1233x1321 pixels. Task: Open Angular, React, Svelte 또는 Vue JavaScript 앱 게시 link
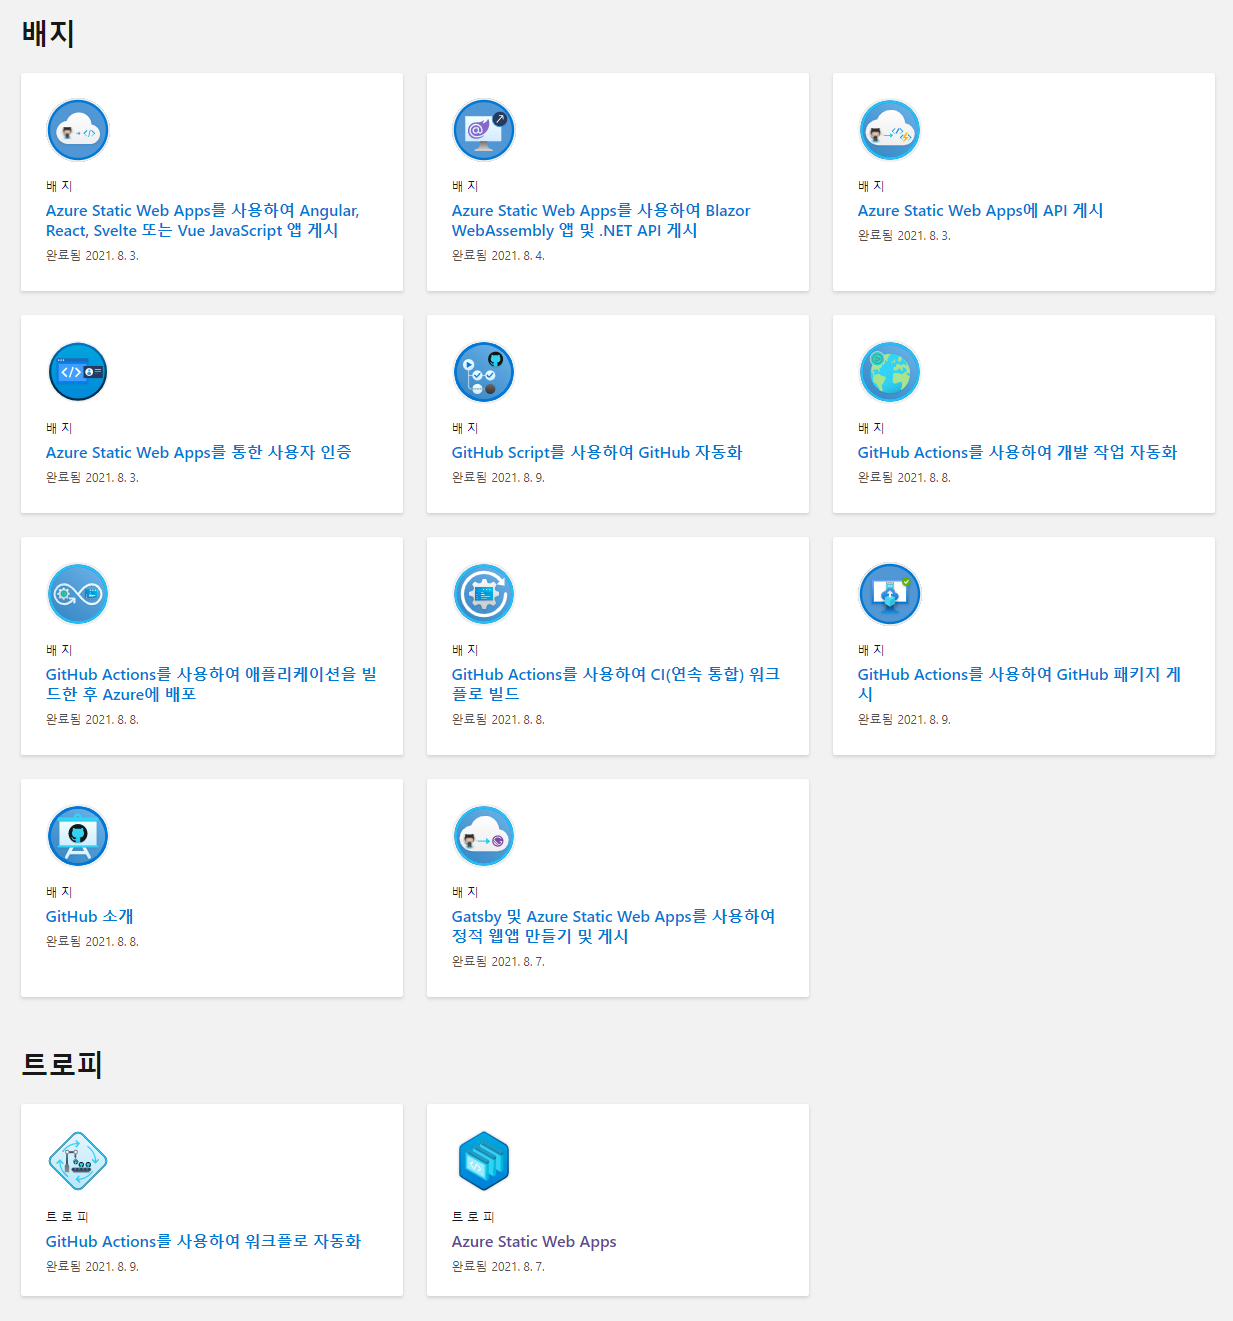(203, 220)
